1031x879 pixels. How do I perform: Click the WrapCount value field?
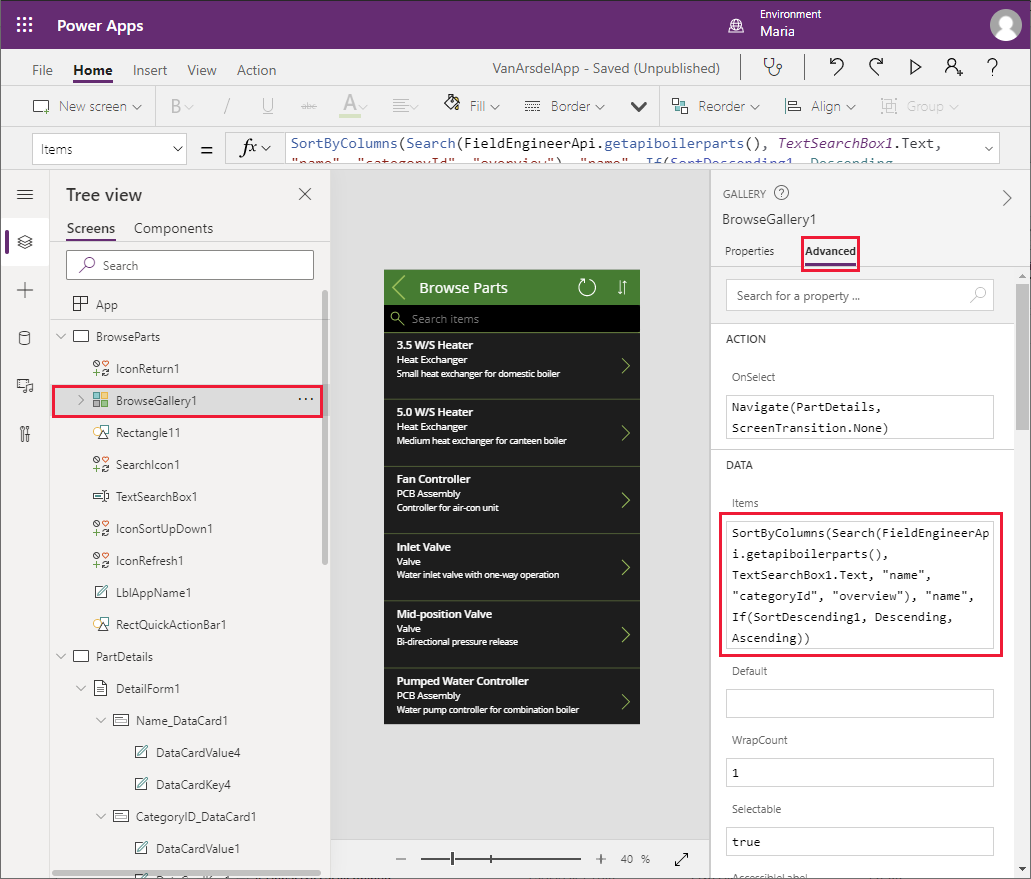[x=859, y=772]
